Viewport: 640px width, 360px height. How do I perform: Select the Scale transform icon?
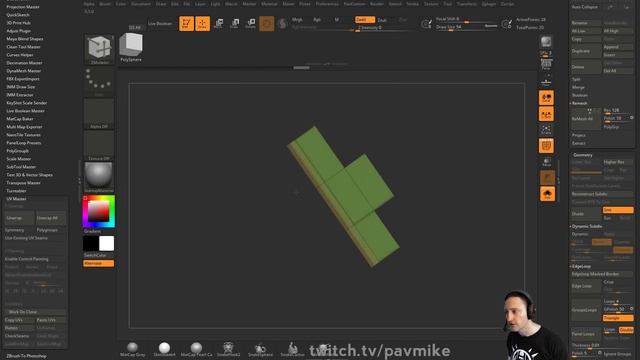coord(235,23)
